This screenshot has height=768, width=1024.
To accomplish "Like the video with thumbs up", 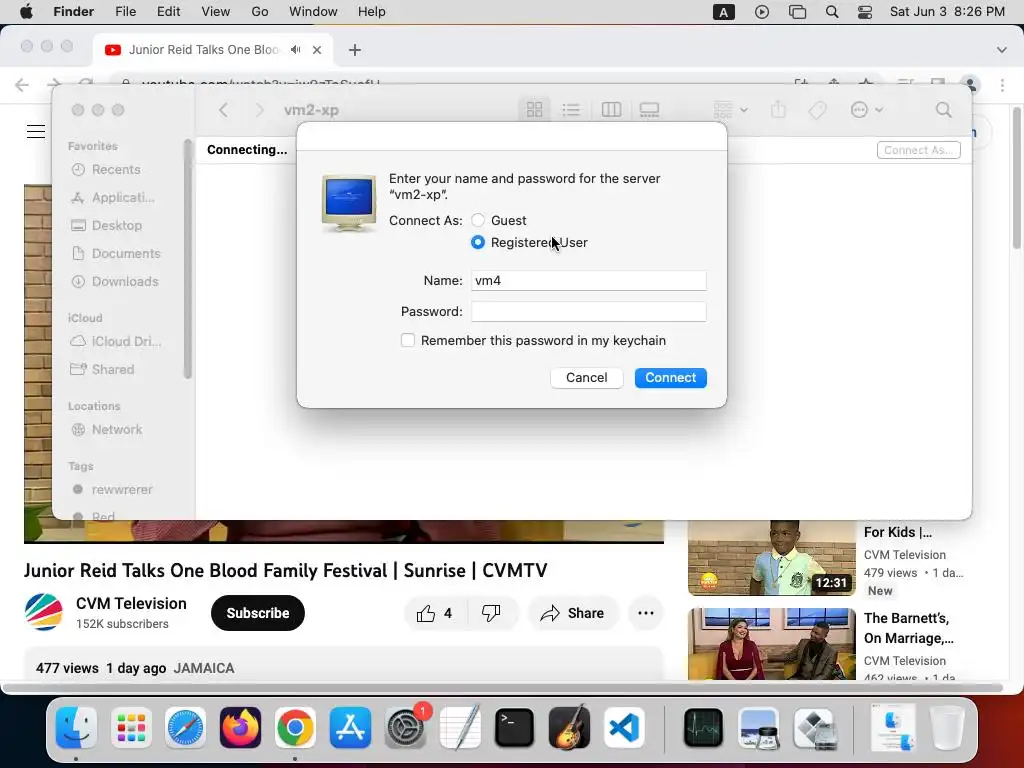I will (x=435, y=613).
